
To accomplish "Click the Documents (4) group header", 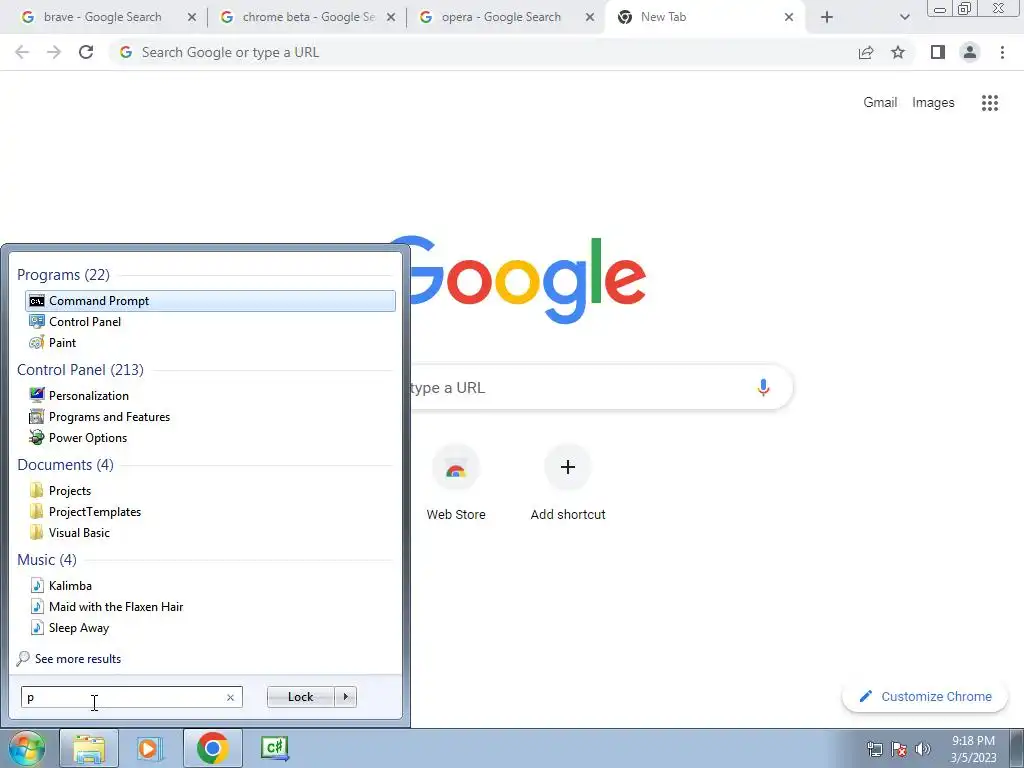I will pos(65,465).
